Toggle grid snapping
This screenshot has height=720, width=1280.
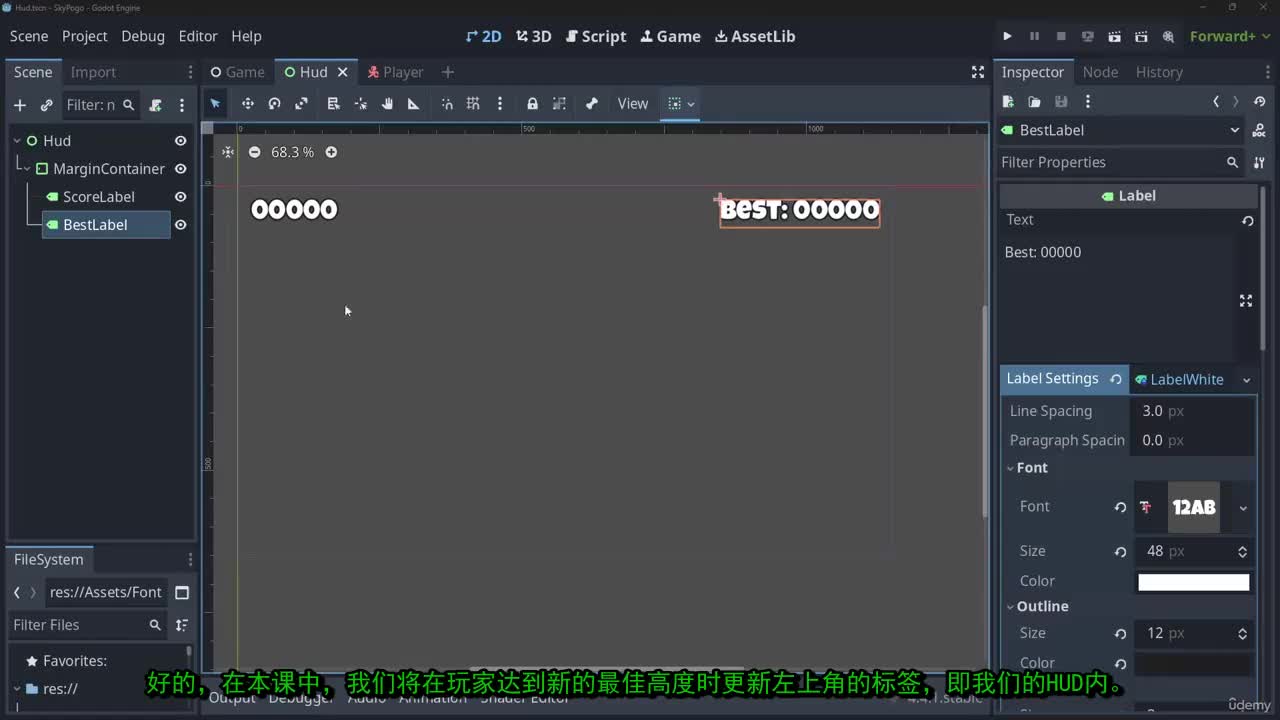click(x=473, y=104)
